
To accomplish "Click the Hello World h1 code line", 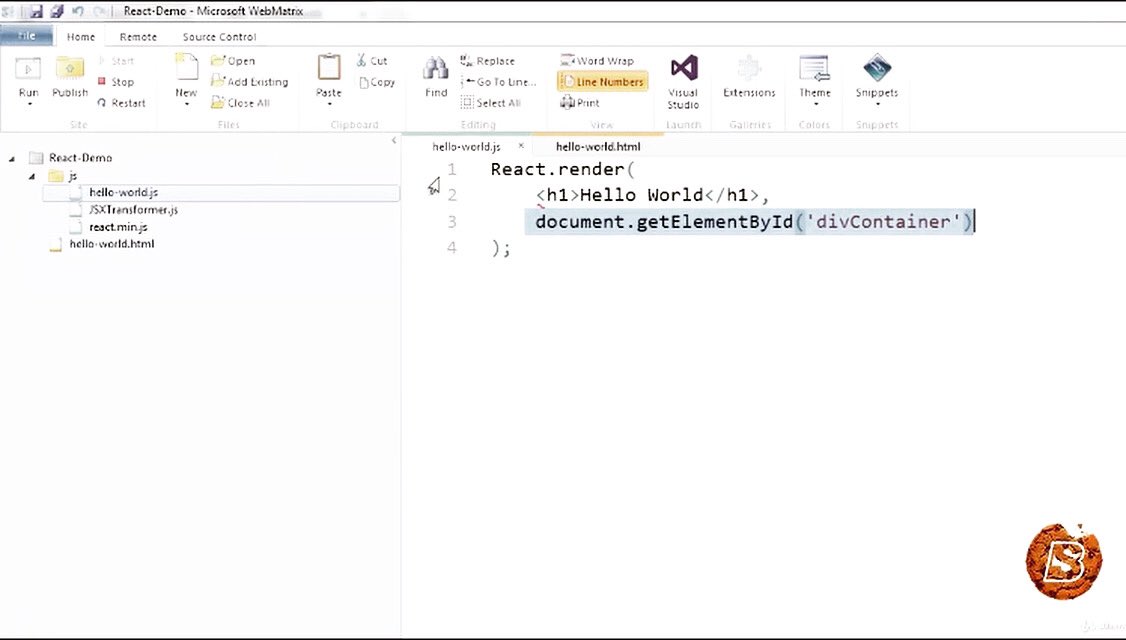I will pyautogui.click(x=652, y=195).
